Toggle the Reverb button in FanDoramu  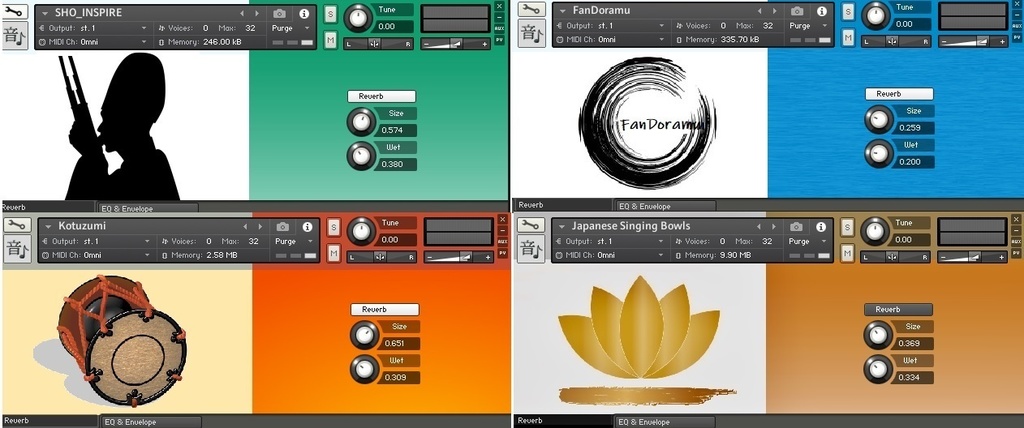[899, 94]
